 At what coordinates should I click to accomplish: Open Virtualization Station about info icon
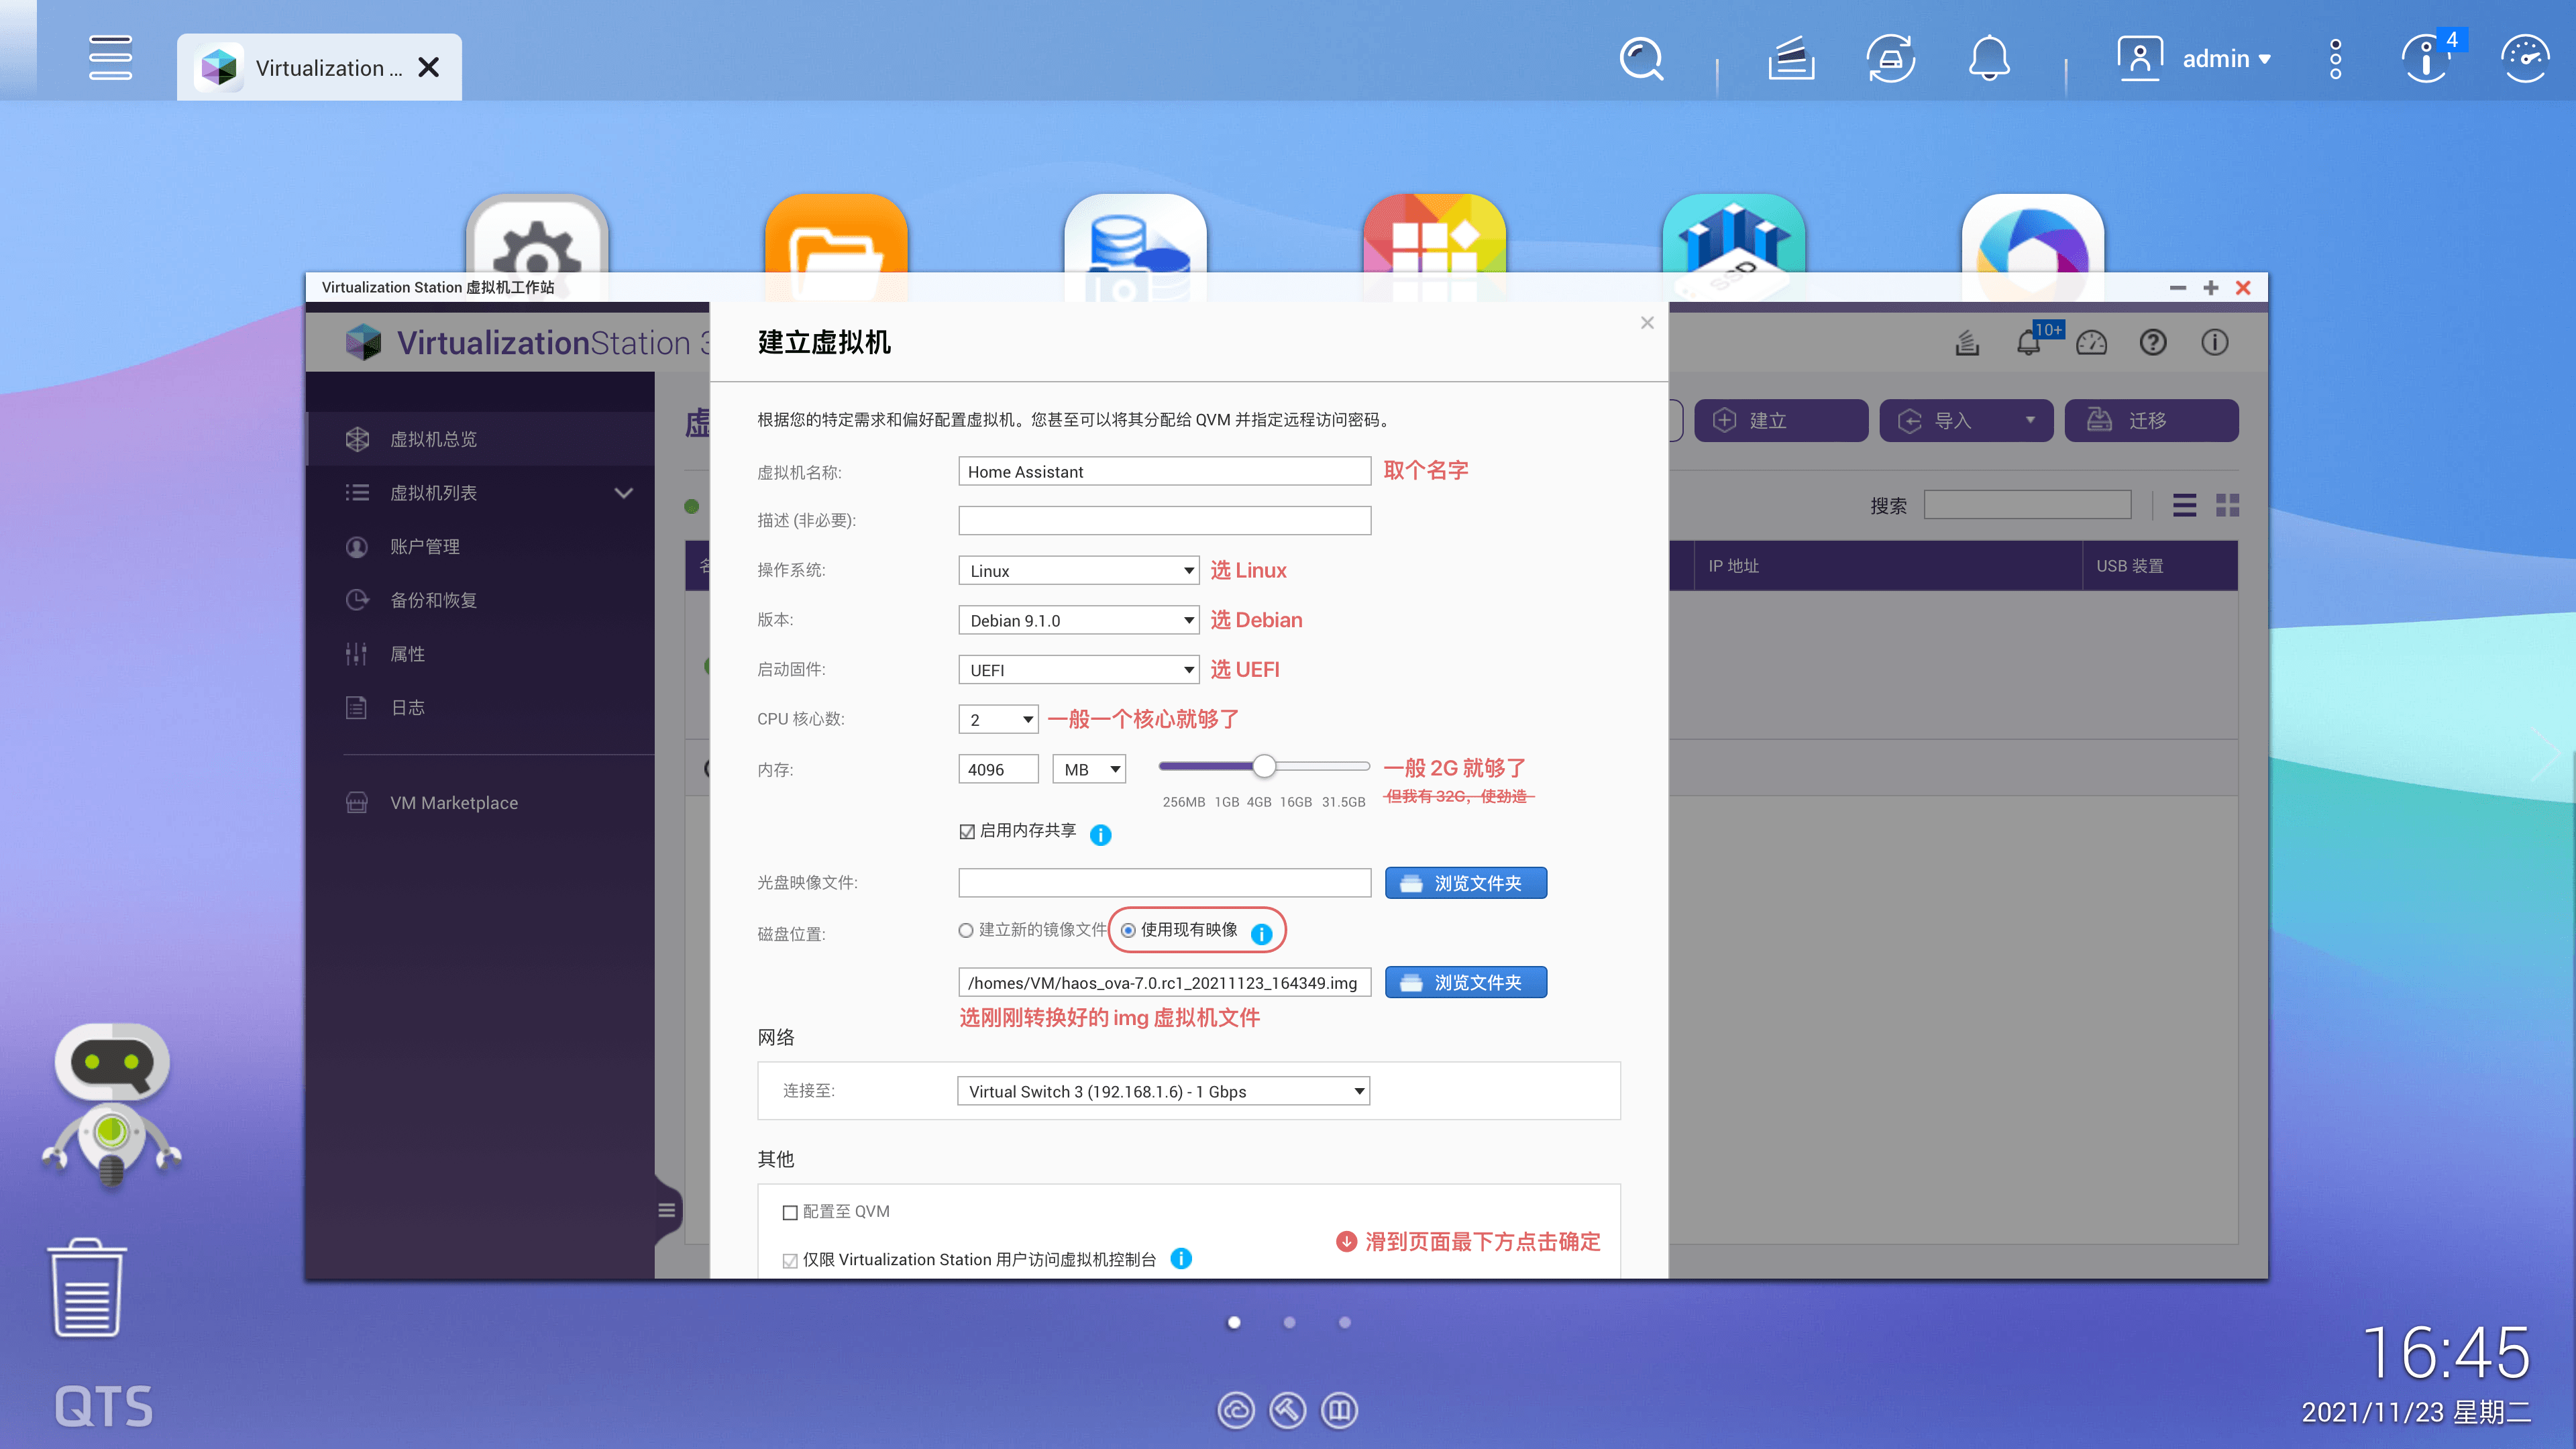pos(2215,343)
